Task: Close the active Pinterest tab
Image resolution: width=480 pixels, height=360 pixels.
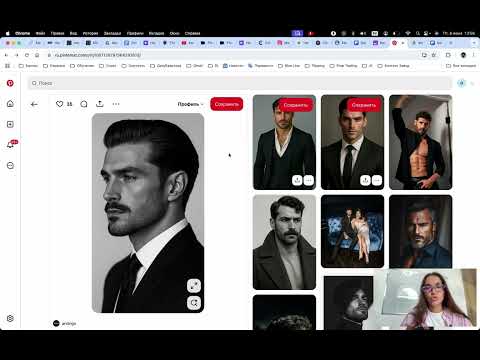Action: tap(403, 43)
